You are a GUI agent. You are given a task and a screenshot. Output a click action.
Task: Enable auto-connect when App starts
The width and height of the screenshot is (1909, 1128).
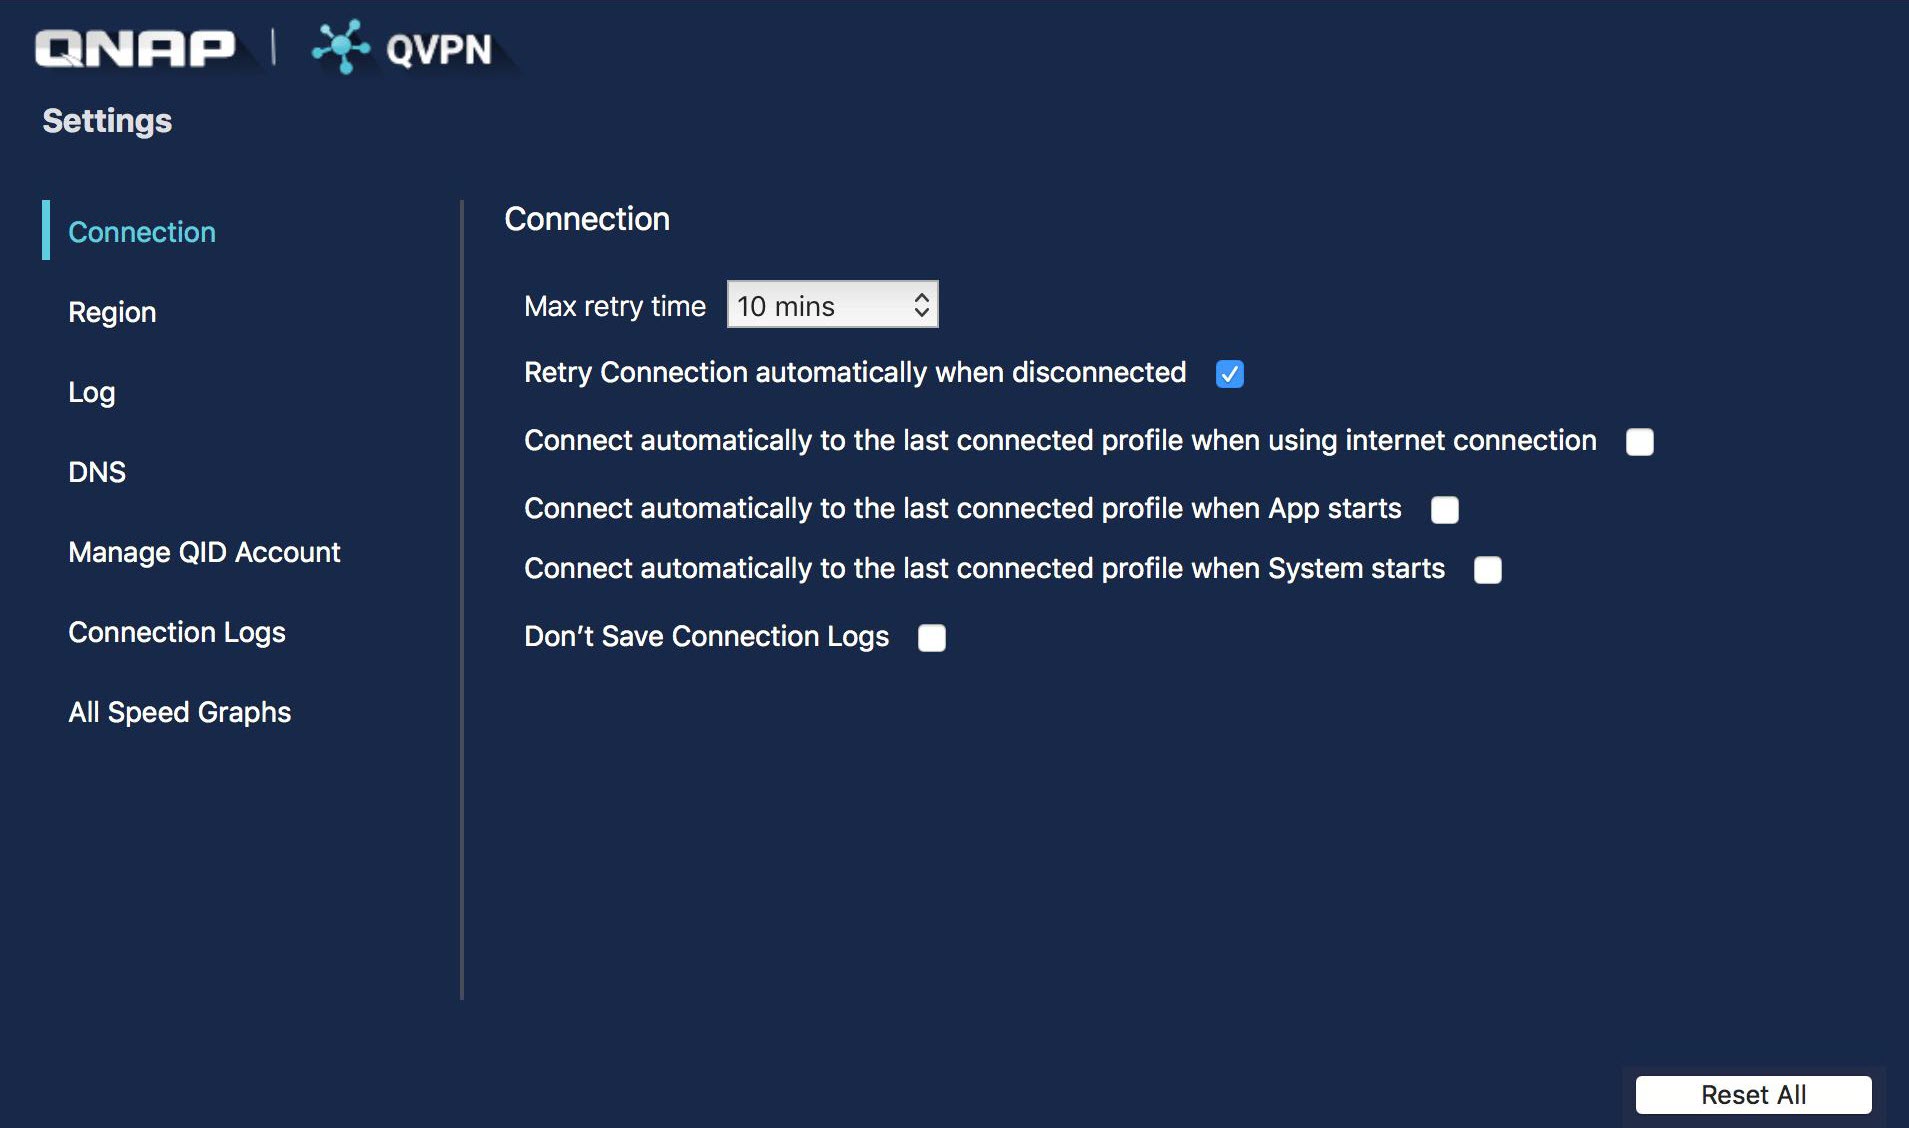tap(1444, 510)
